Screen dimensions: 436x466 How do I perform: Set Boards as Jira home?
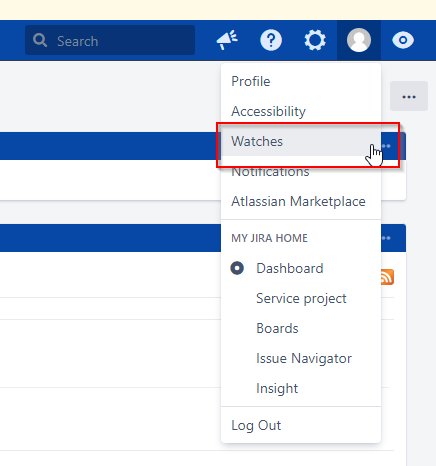tap(301, 328)
